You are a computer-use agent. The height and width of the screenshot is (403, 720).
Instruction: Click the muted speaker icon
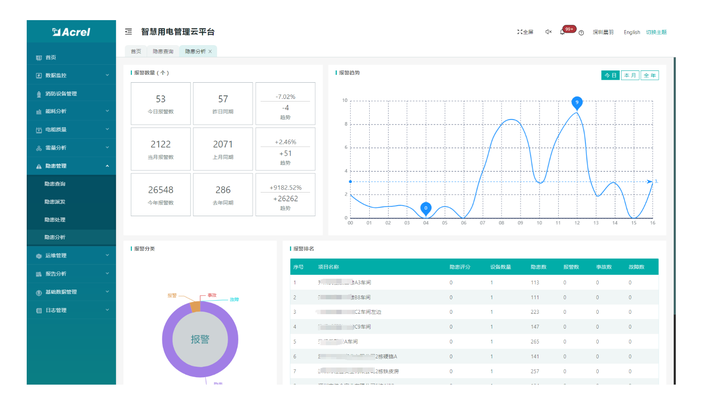pyautogui.click(x=548, y=32)
